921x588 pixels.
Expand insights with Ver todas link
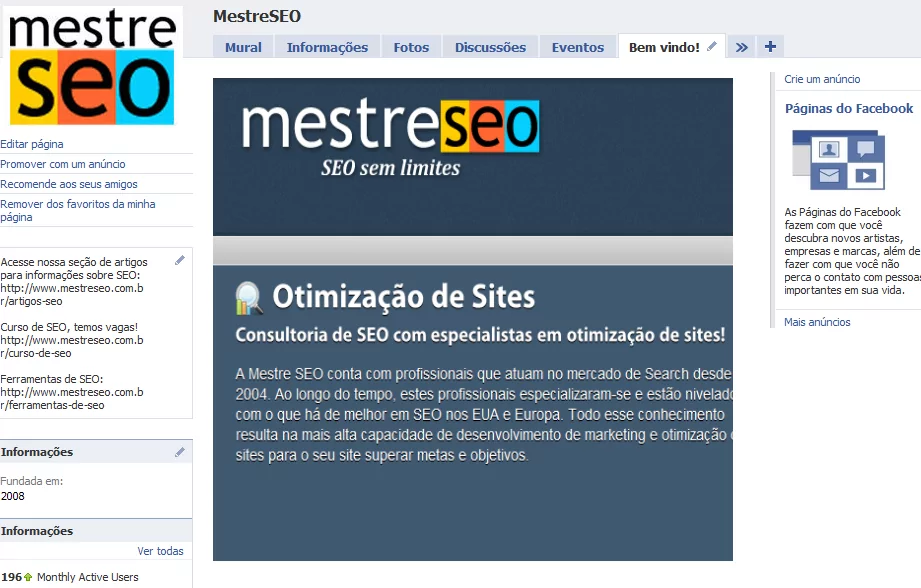coord(160,551)
